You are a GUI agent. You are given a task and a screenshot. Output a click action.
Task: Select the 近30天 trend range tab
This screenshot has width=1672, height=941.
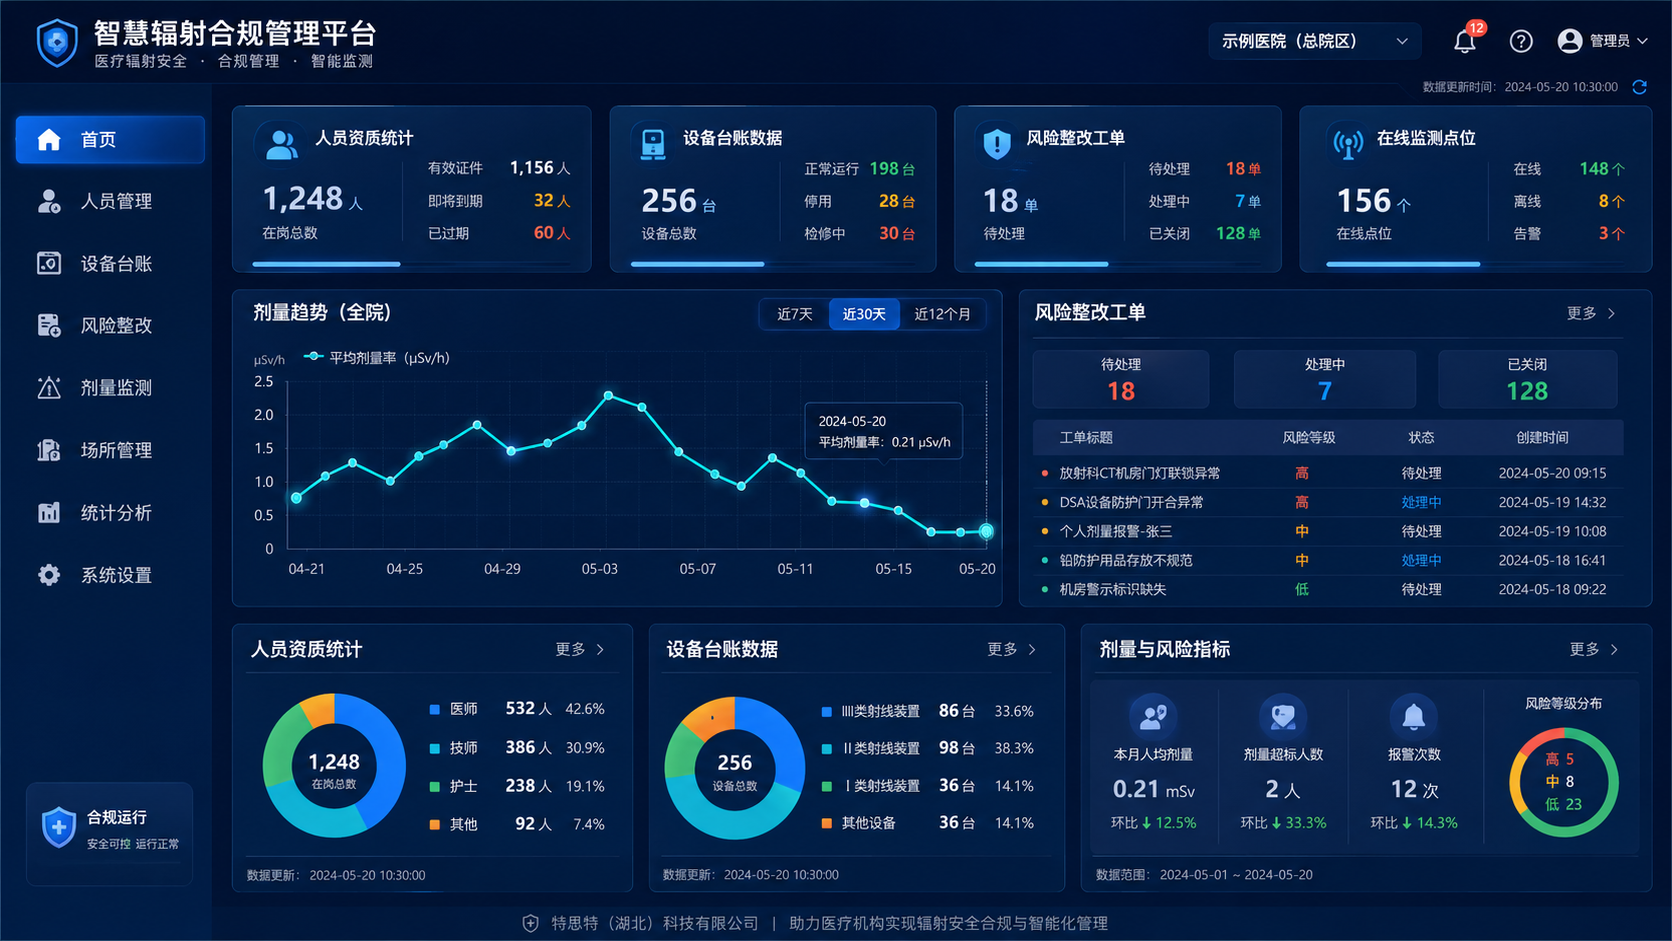click(x=864, y=314)
